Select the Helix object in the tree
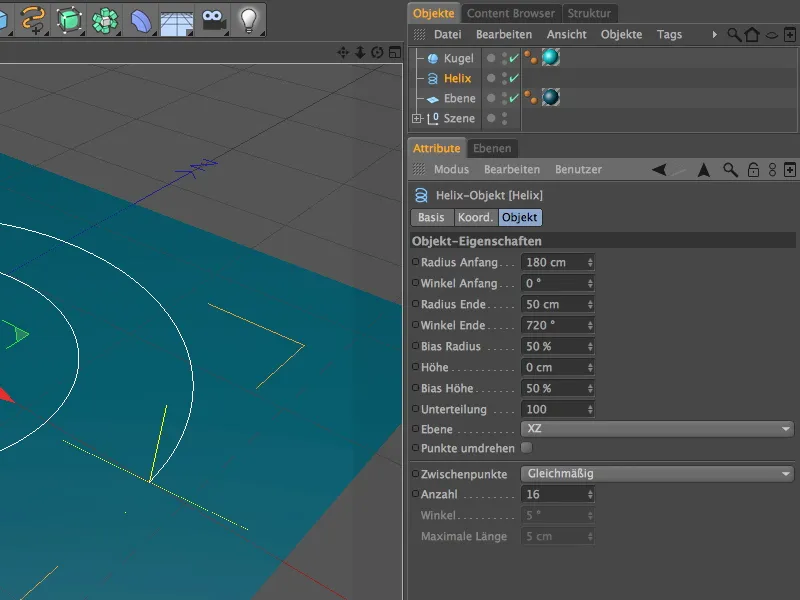This screenshot has width=800, height=600. [x=457, y=78]
